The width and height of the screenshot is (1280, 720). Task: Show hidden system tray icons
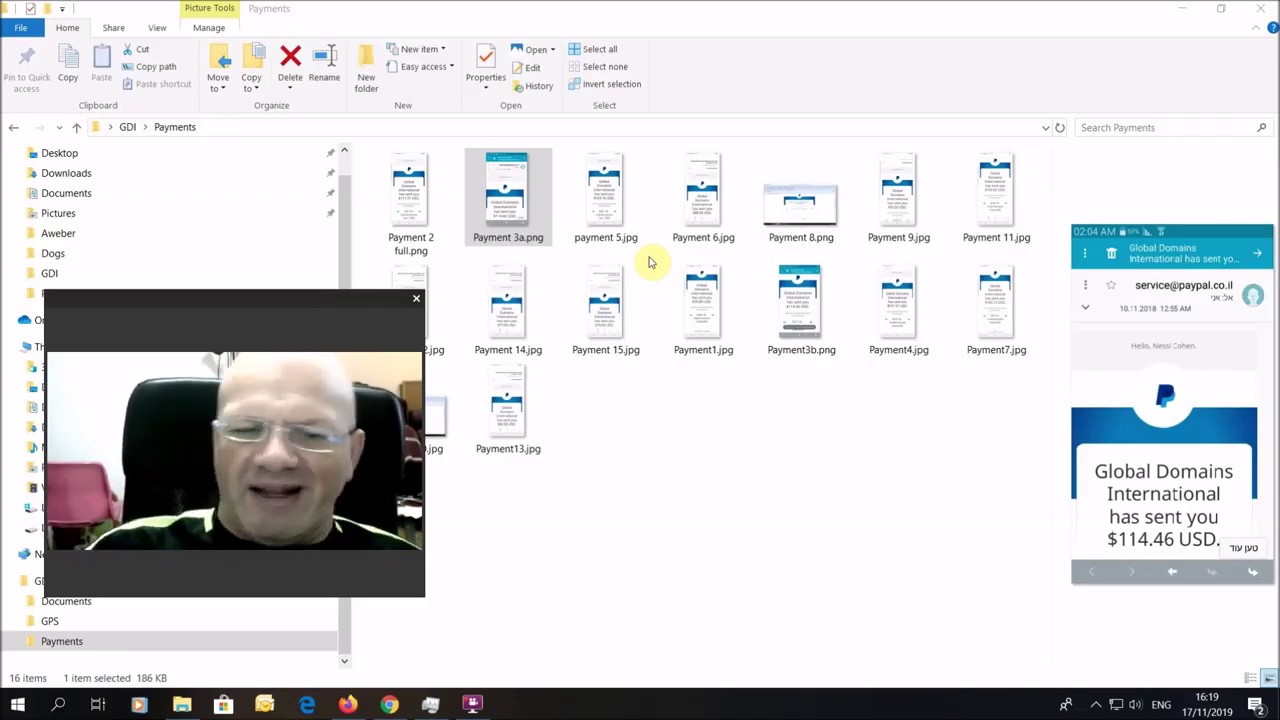click(1096, 705)
